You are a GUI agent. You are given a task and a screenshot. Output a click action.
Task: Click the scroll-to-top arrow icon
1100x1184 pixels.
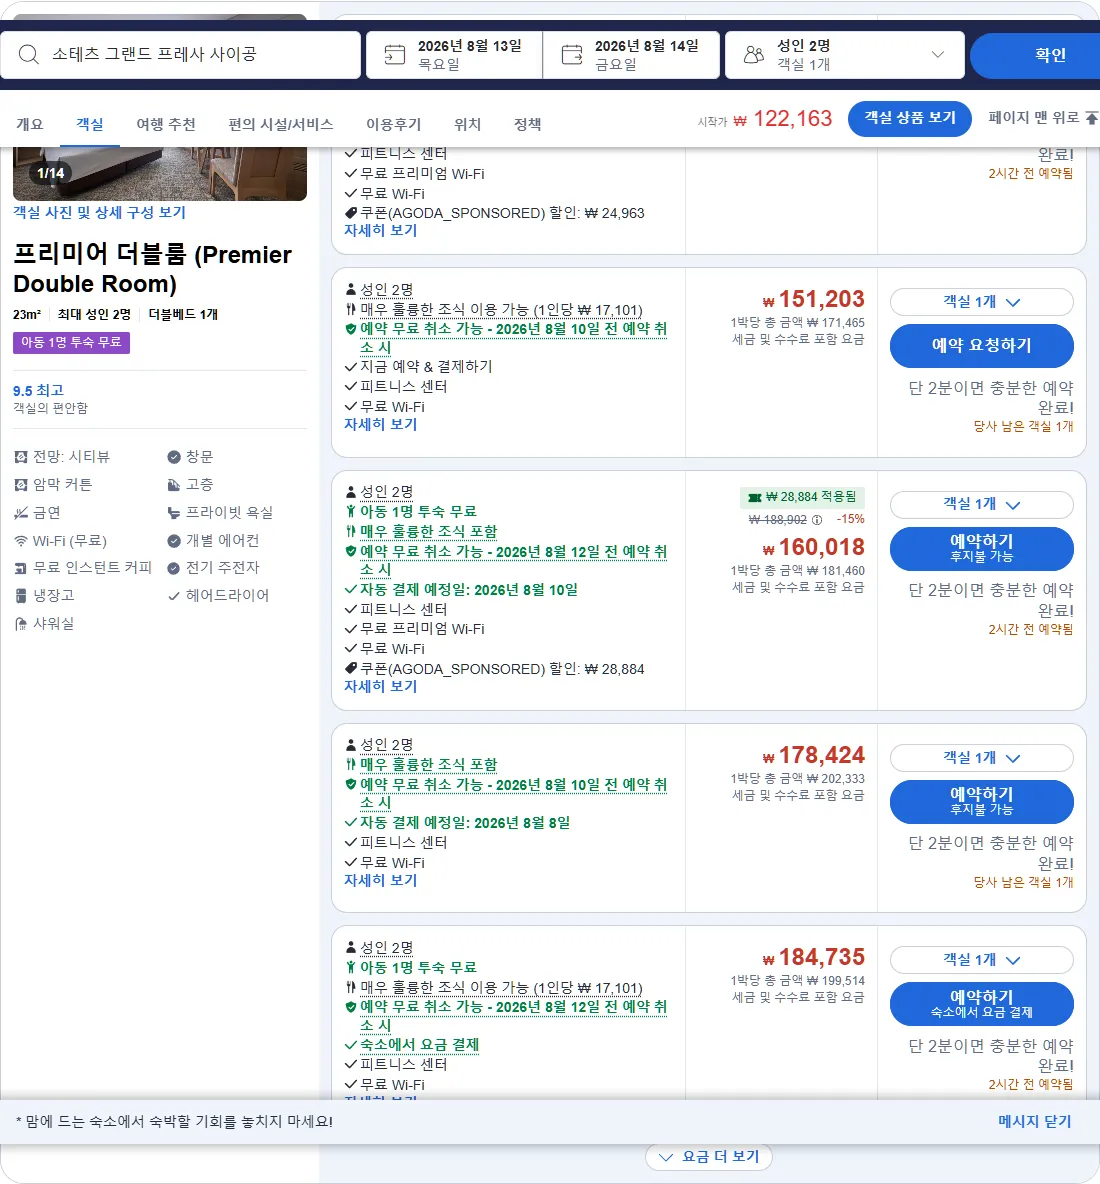click(1091, 118)
